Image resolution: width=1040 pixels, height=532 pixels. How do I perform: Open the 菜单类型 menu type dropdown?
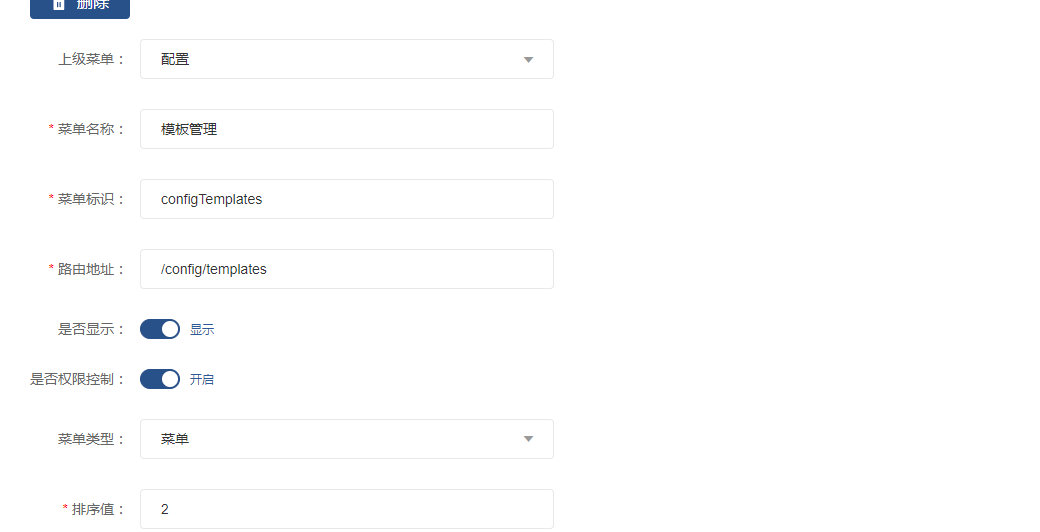click(x=346, y=439)
